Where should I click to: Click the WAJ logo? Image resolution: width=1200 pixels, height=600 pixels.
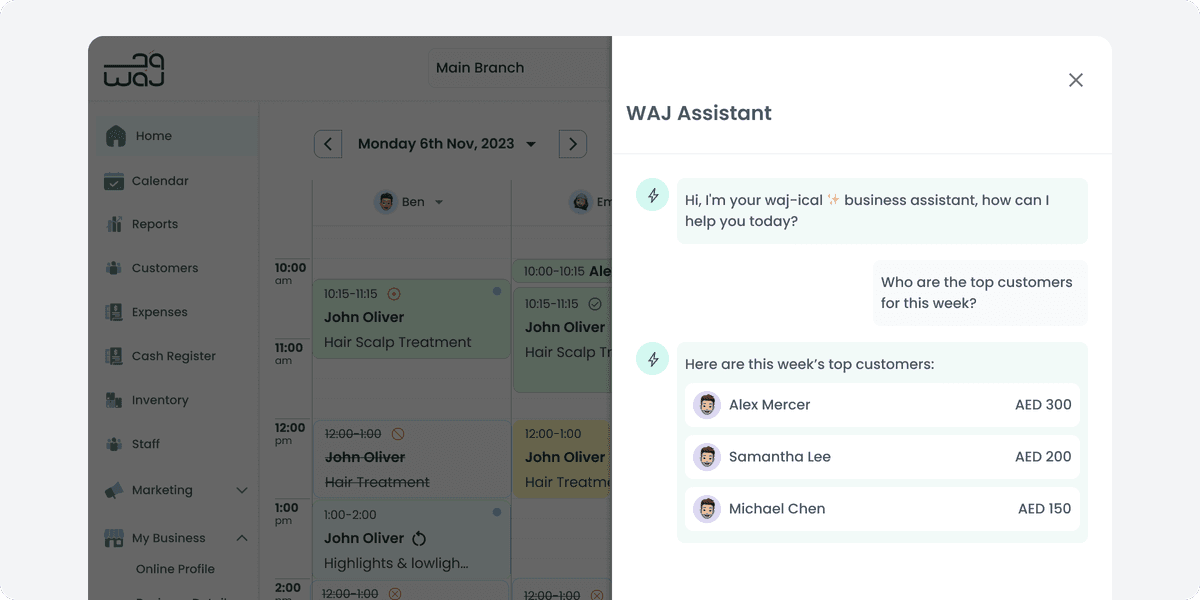[134, 70]
